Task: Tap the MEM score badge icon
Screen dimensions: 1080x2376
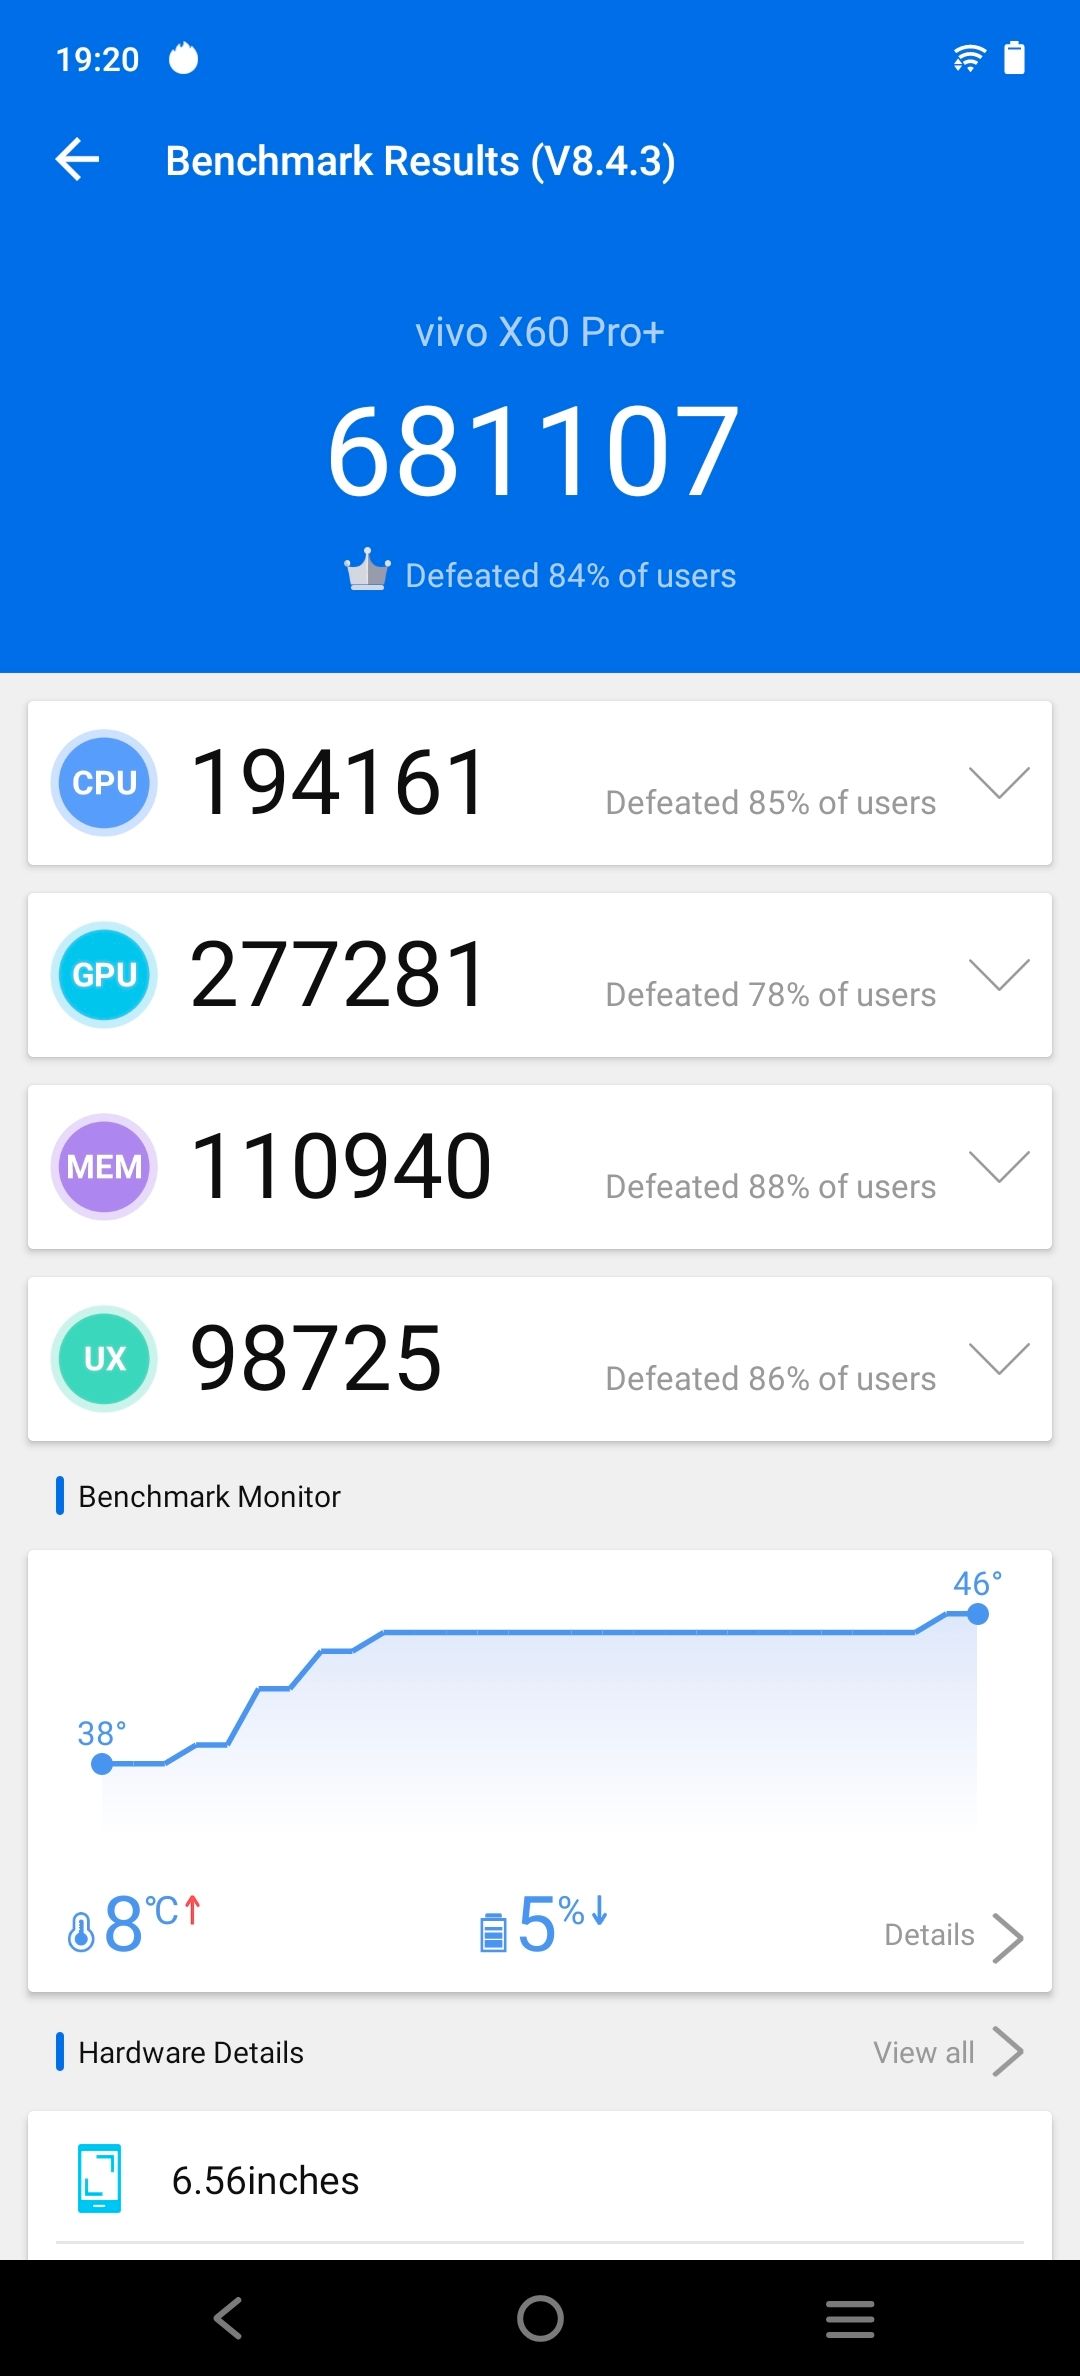Action: click(x=104, y=1166)
